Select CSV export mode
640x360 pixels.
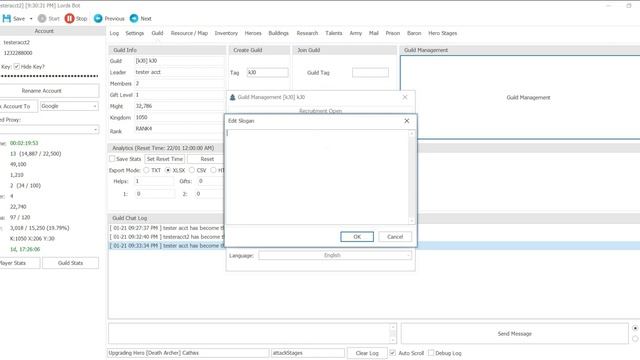point(191,170)
